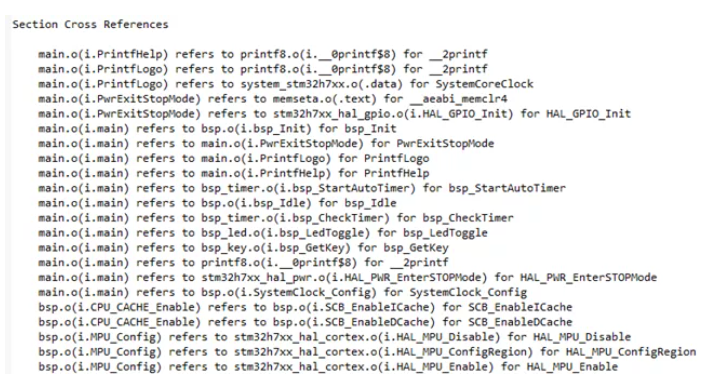This screenshot has height=387, width=715.
Task: Select the bsp_GetKey reference line
Action: tap(243, 248)
